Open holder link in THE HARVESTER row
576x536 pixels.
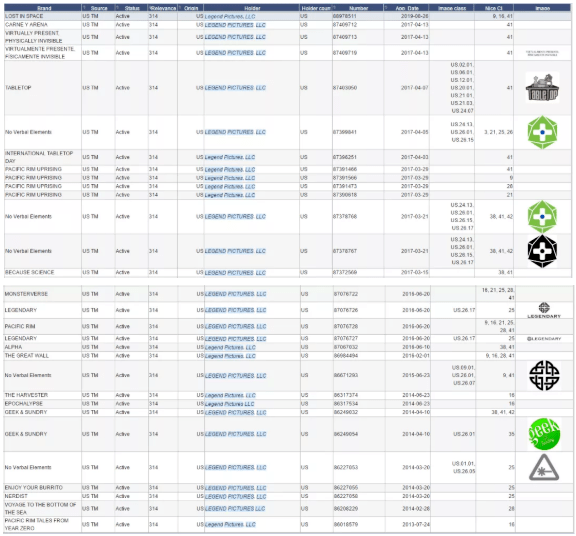tap(230, 395)
